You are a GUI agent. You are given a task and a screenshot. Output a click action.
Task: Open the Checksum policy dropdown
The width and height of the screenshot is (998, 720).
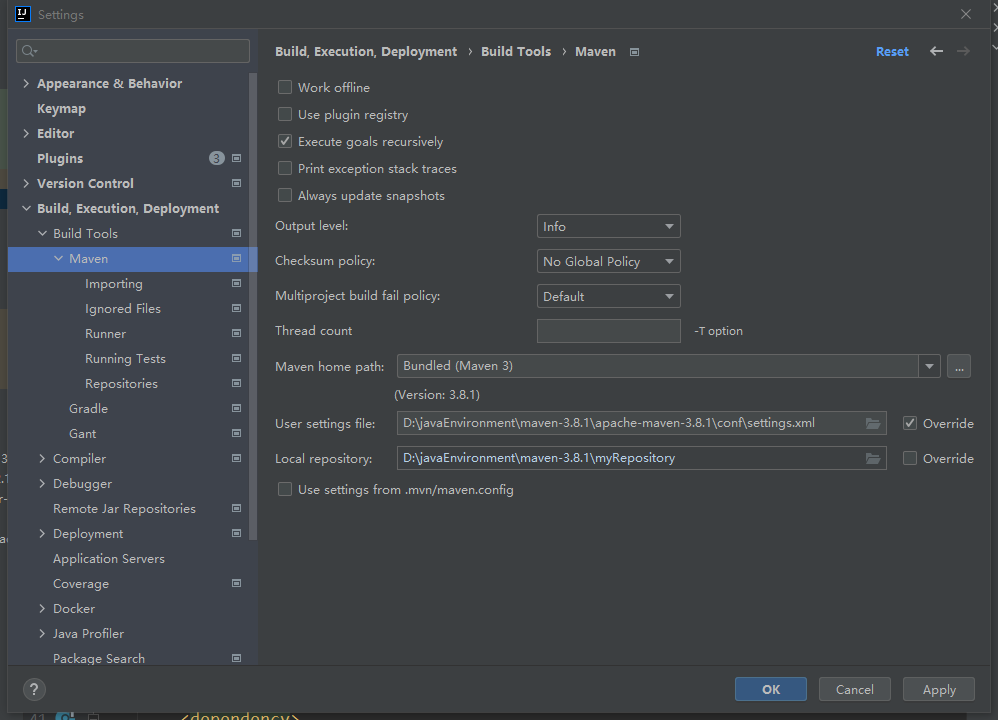tap(608, 261)
